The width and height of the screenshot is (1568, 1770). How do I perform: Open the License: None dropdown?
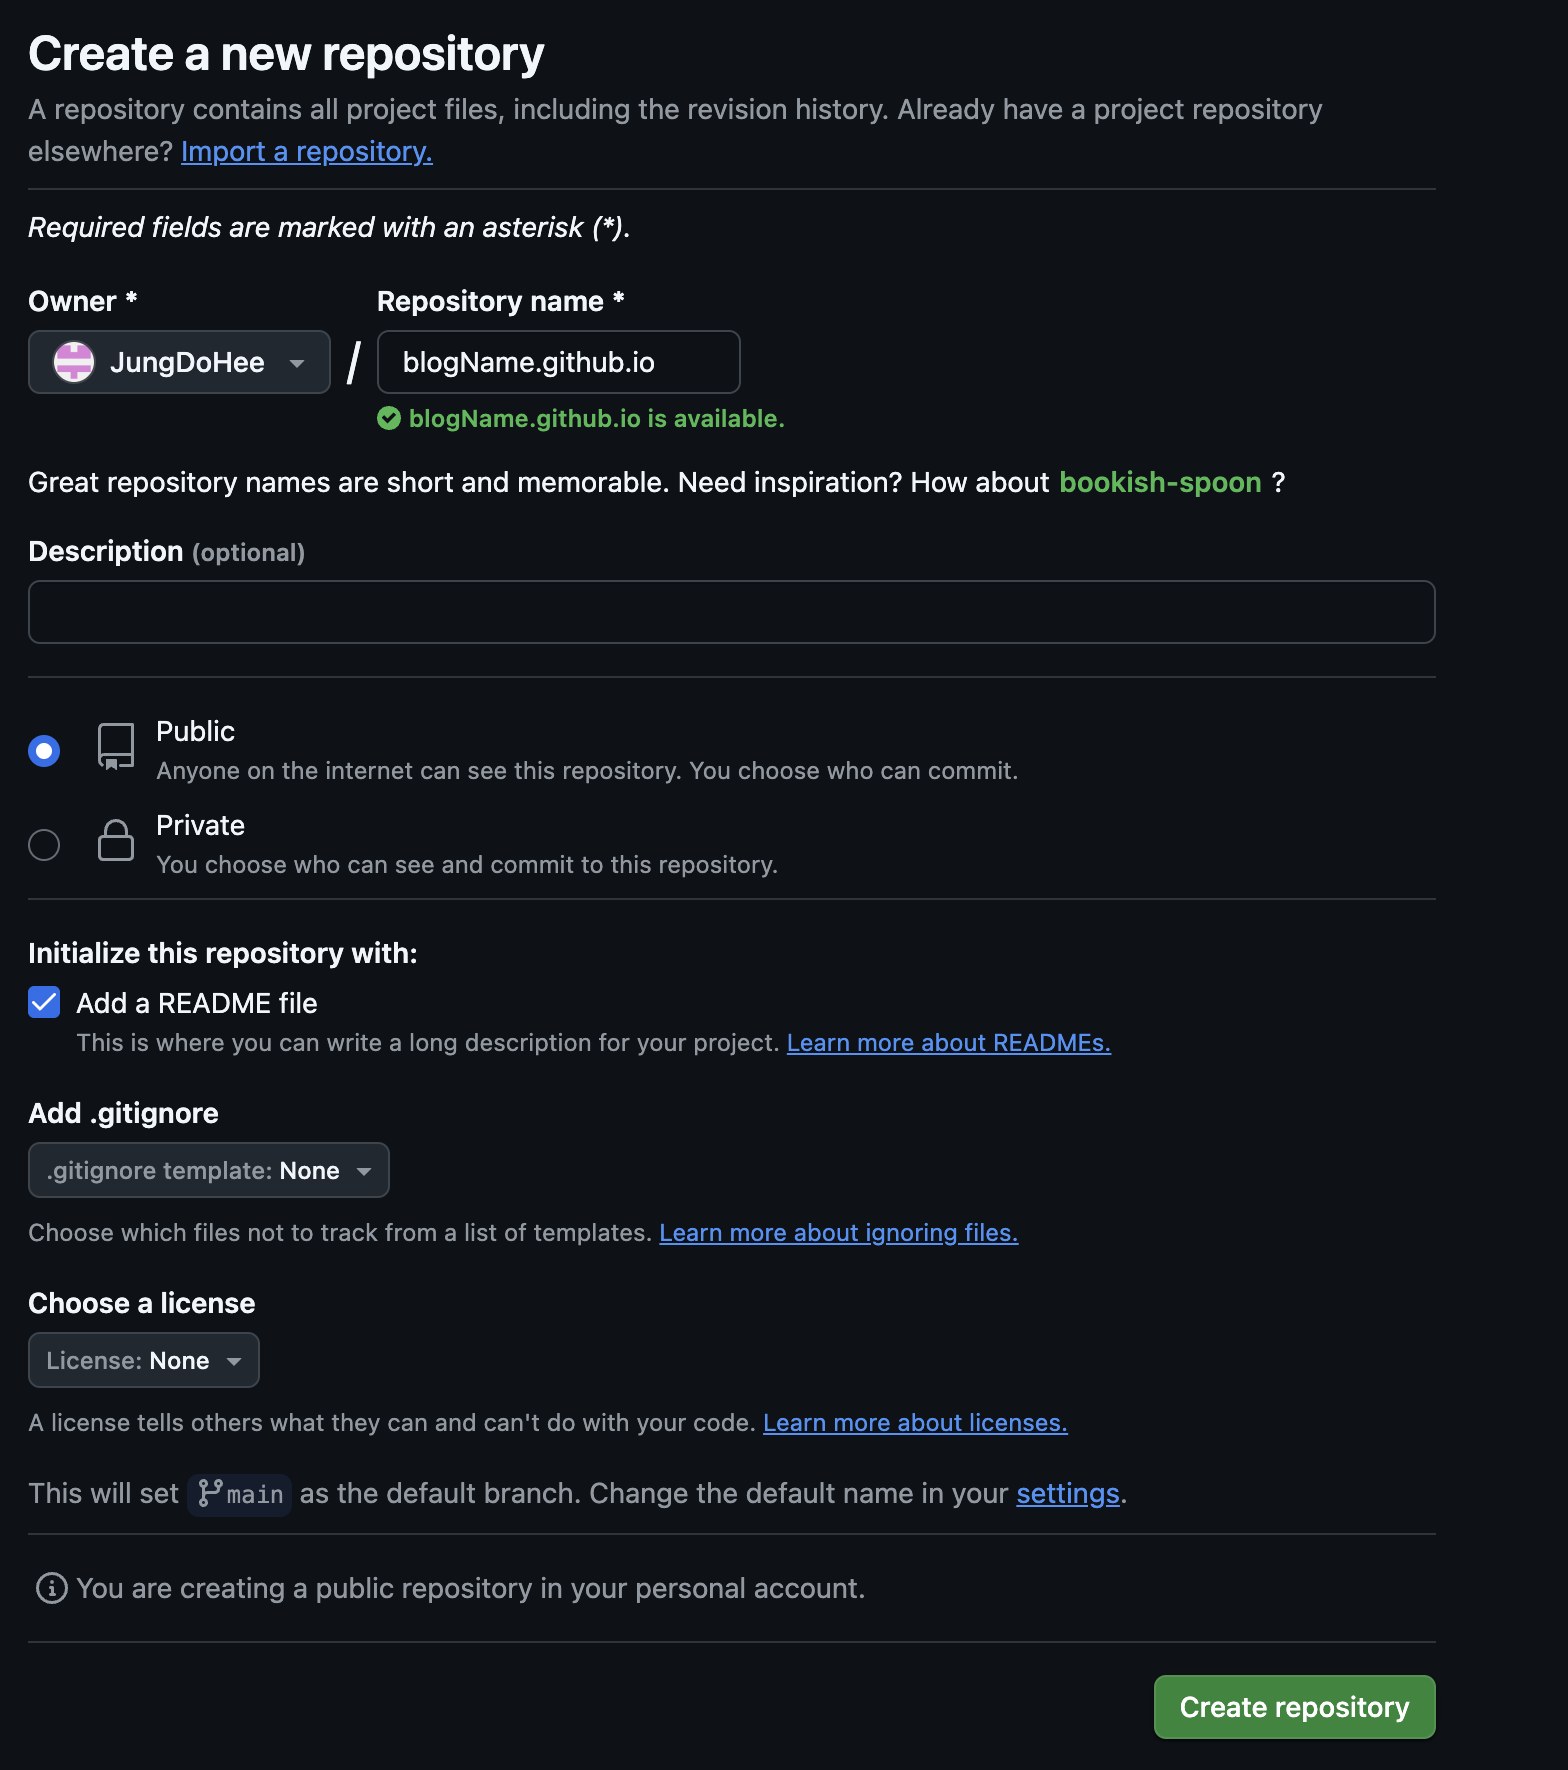tap(144, 1360)
